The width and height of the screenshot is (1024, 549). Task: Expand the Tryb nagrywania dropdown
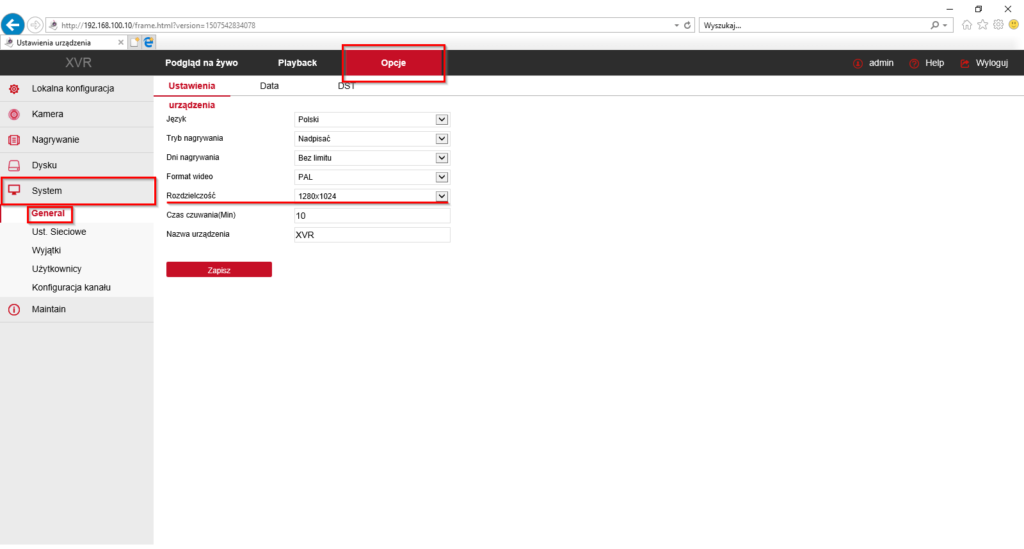click(x=442, y=139)
